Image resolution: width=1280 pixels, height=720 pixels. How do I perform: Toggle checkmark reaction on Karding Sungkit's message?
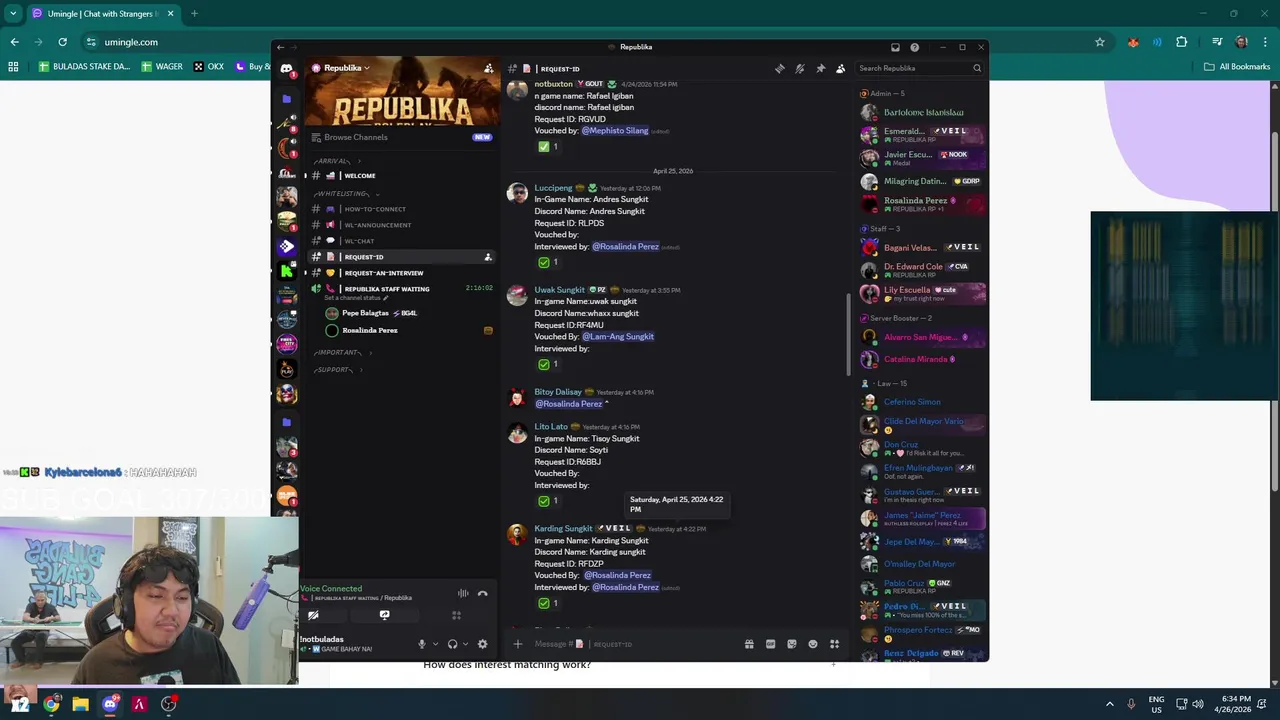(x=549, y=603)
